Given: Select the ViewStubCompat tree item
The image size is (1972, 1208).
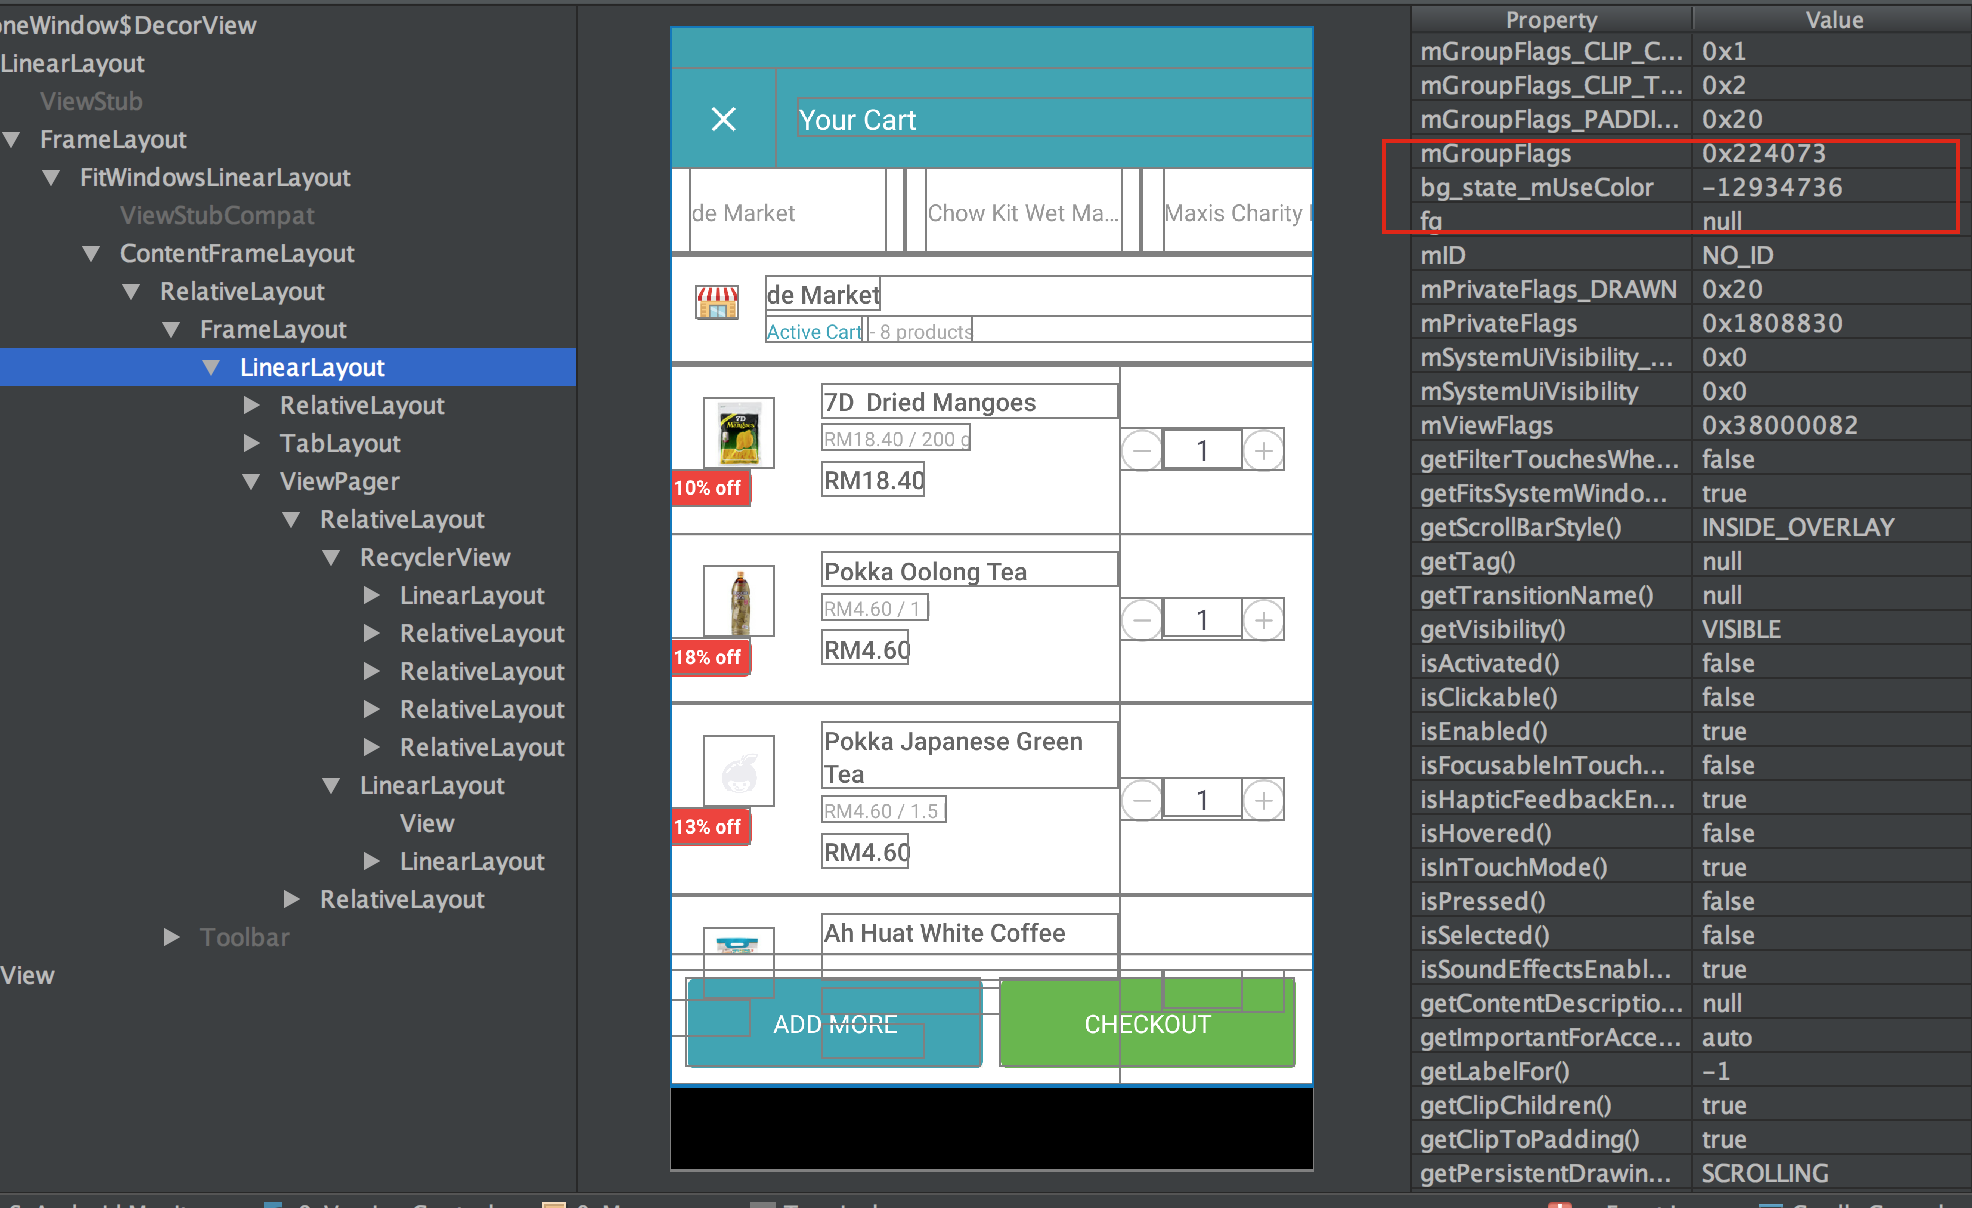Looking at the screenshot, I should (x=217, y=216).
